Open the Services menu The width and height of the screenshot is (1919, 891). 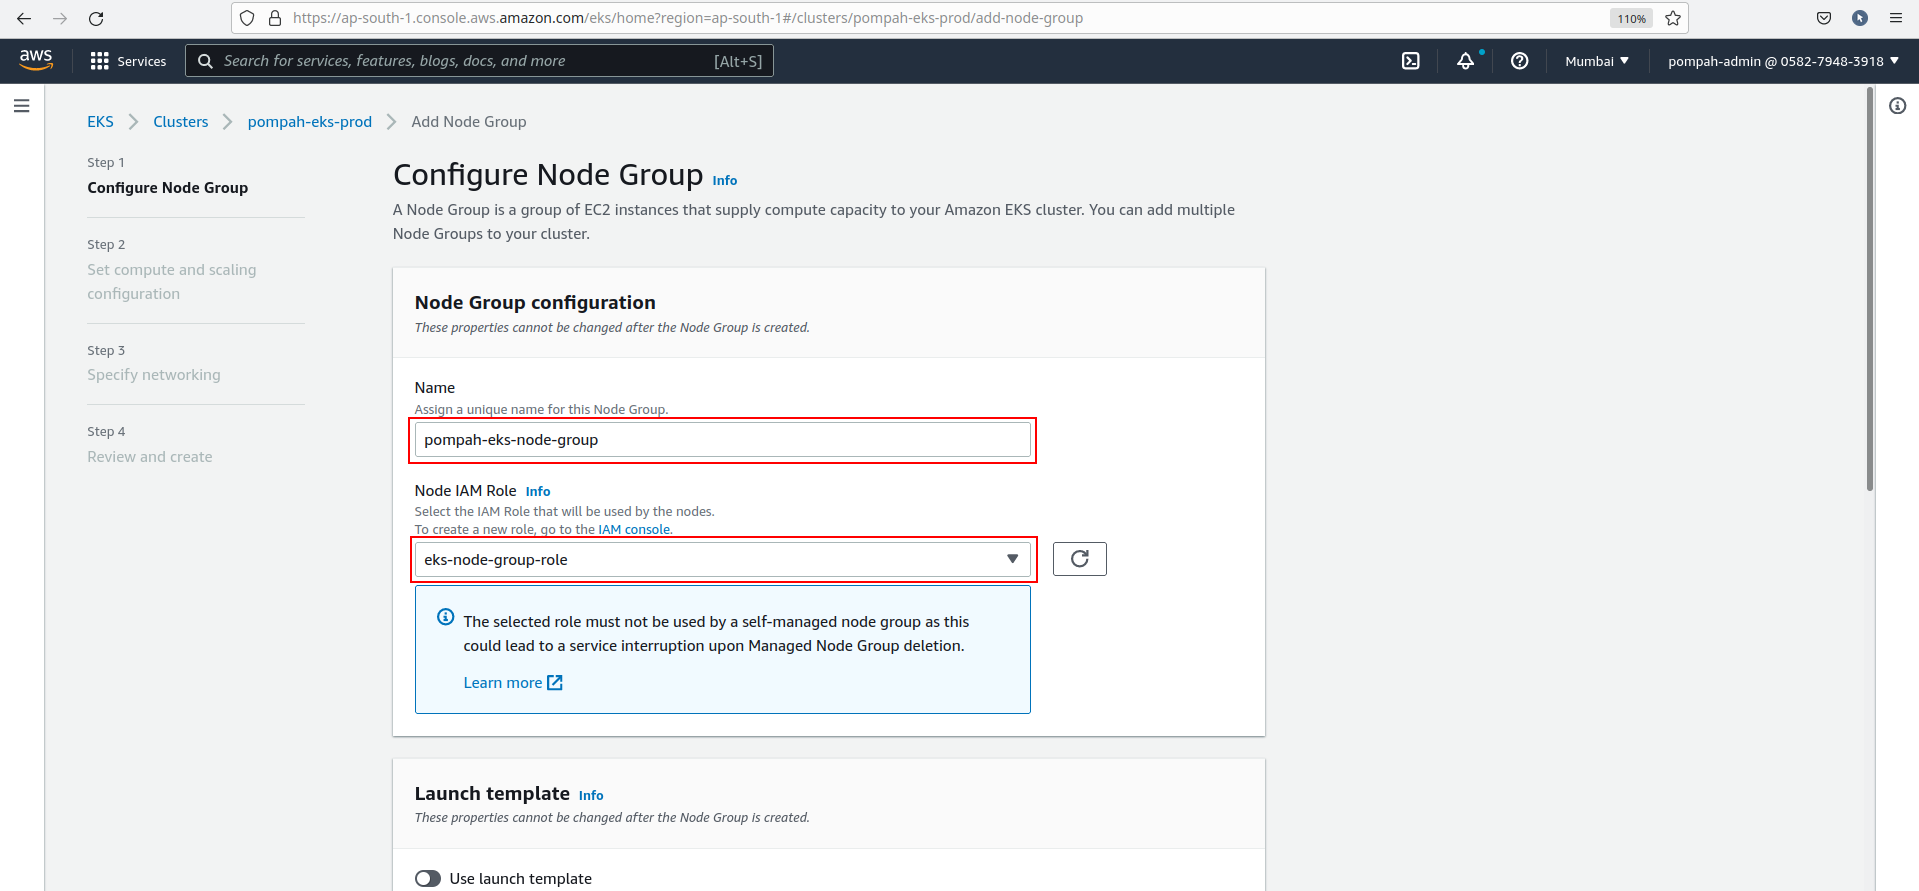point(128,61)
